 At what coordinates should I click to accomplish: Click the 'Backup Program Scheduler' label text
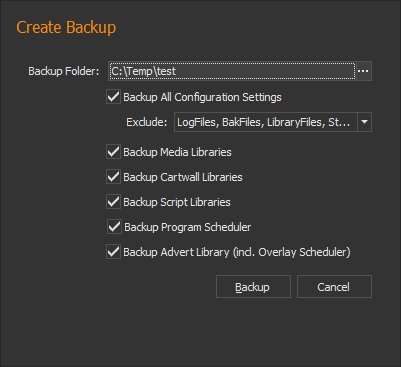click(188, 227)
